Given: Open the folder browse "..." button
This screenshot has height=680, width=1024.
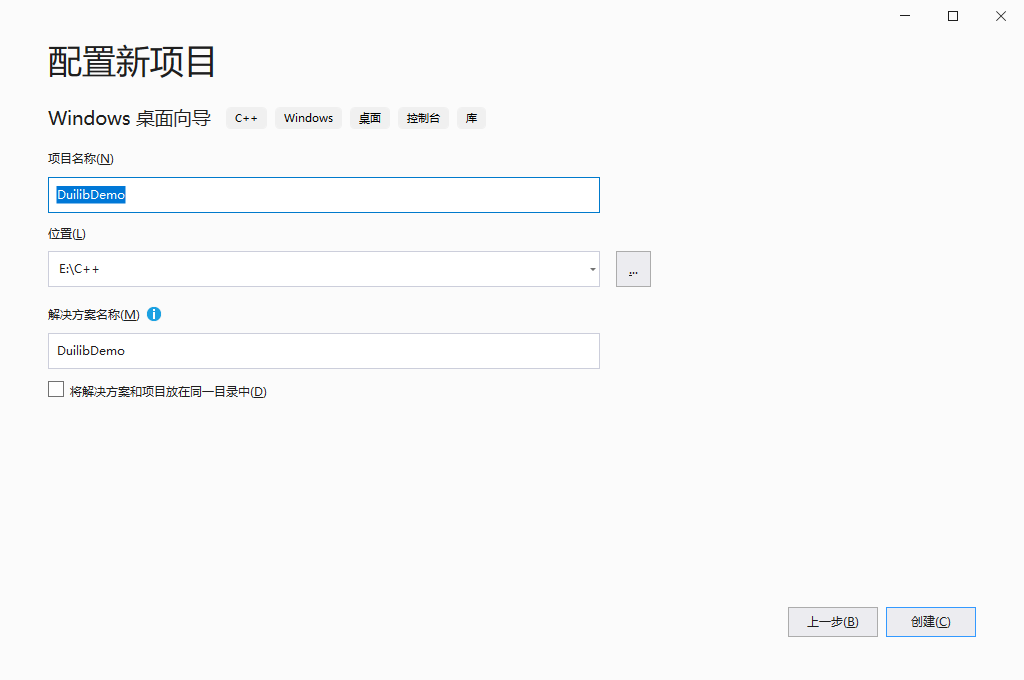Looking at the screenshot, I should coord(633,269).
